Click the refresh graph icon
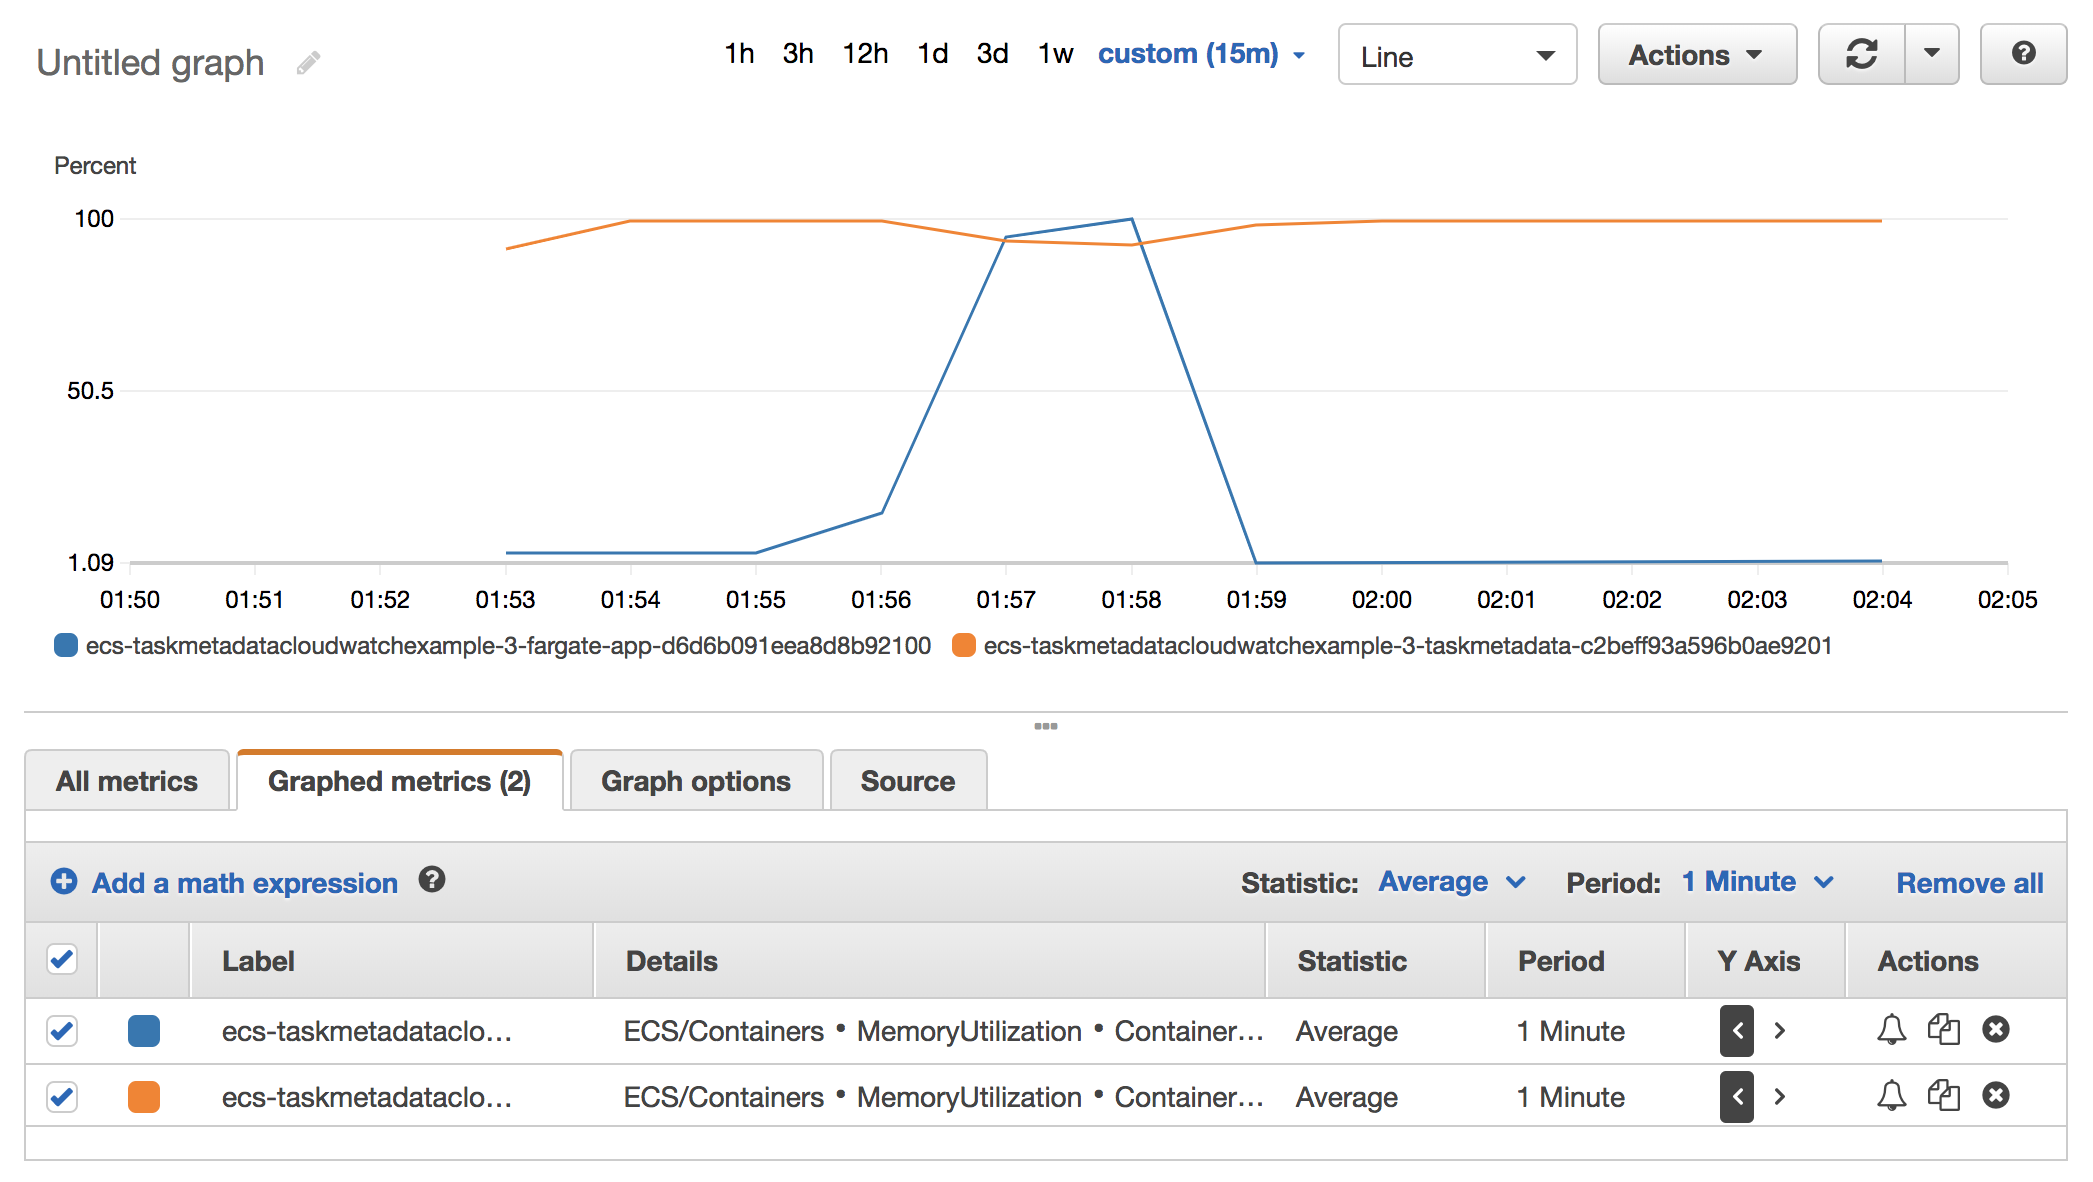This screenshot has width=2093, height=1182. coord(1861,54)
